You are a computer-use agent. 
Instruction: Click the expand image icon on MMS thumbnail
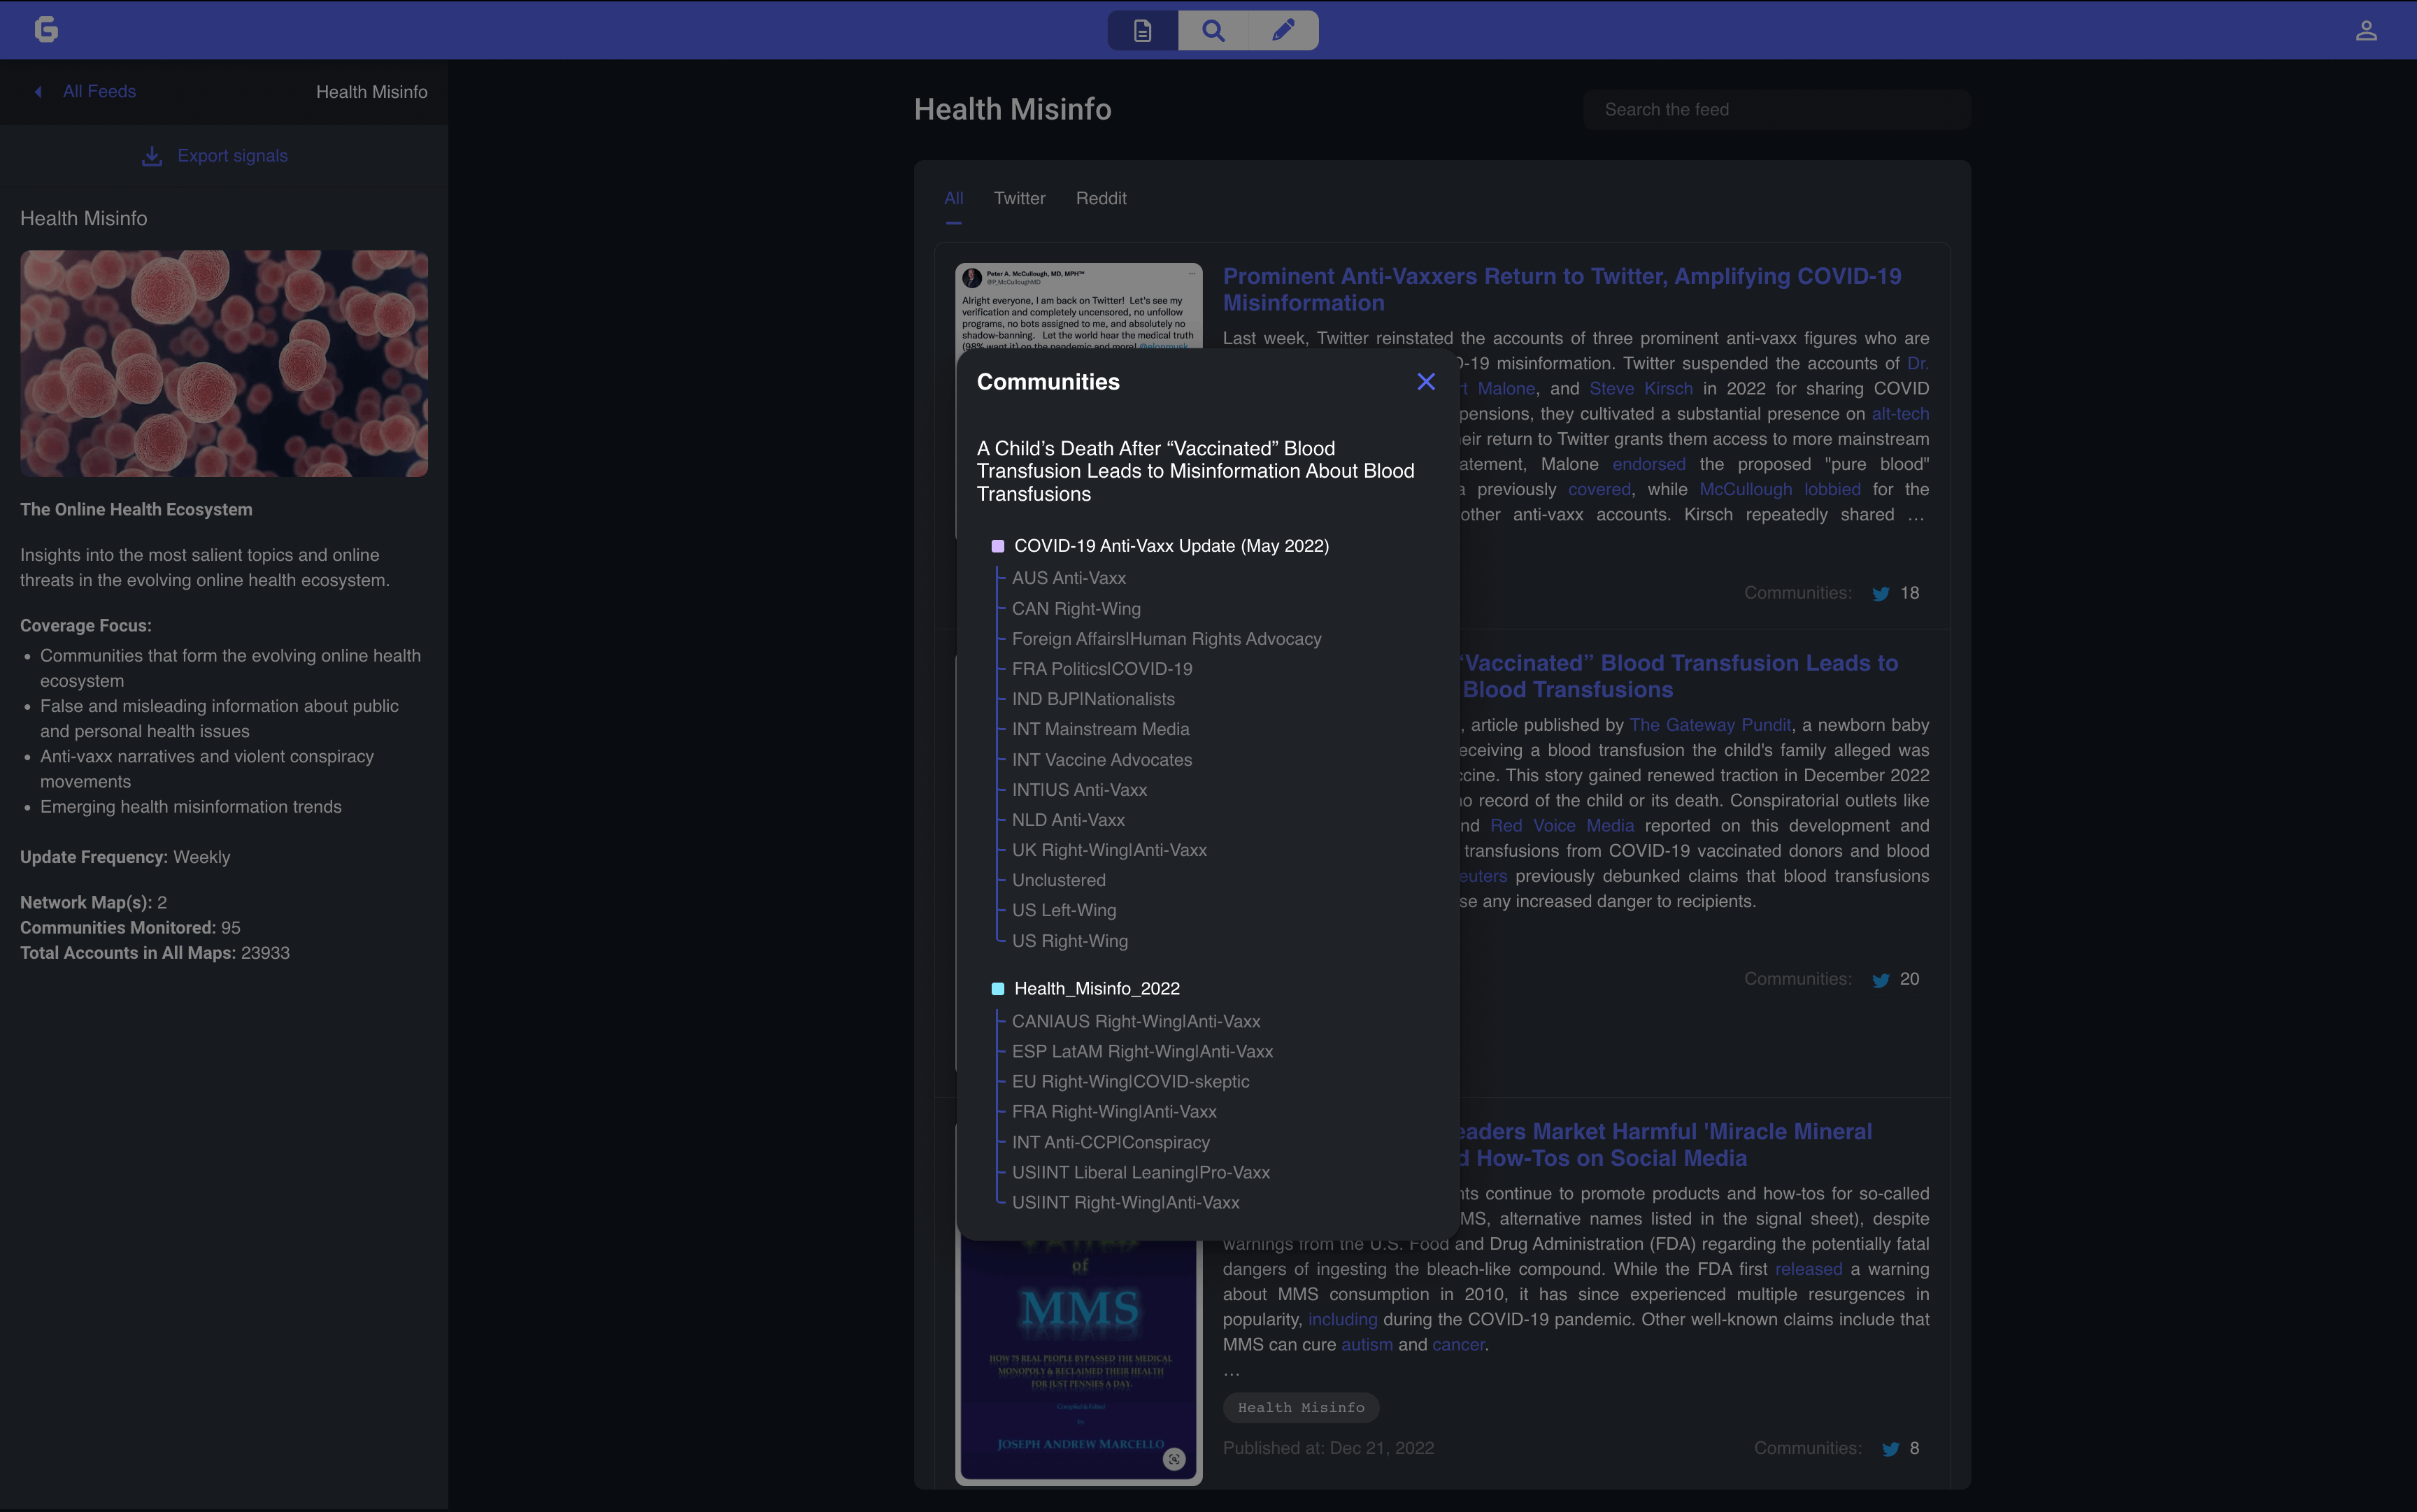click(1174, 1459)
